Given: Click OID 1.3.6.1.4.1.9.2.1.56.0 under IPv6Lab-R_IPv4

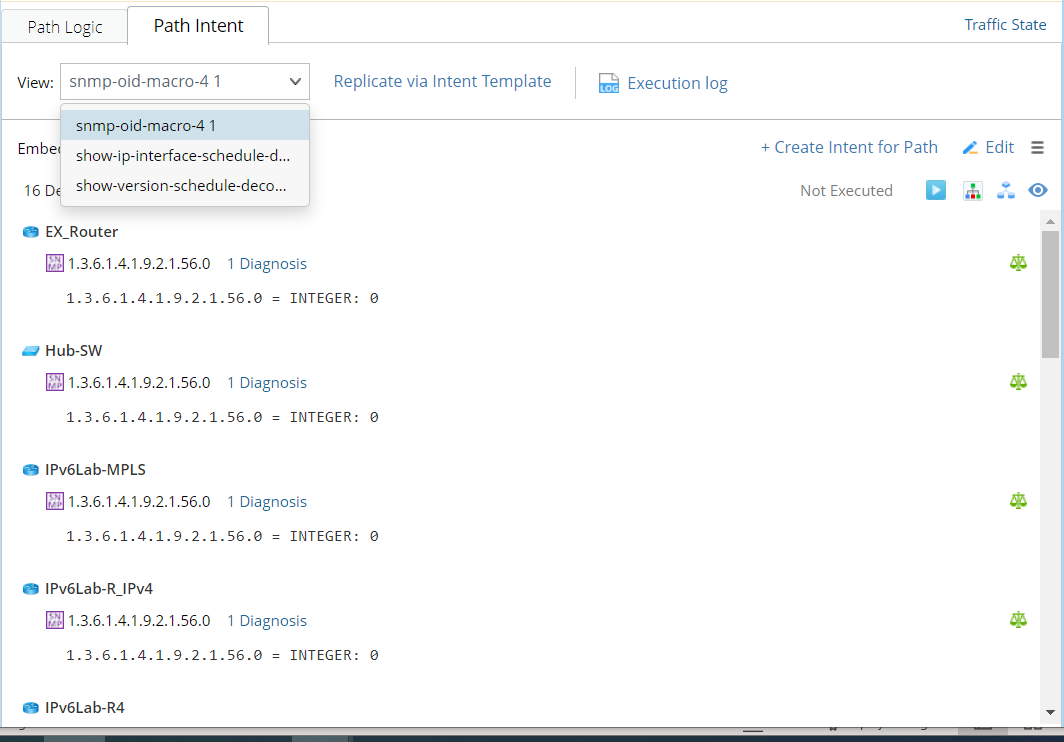Looking at the screenshot, I should 139,620.
